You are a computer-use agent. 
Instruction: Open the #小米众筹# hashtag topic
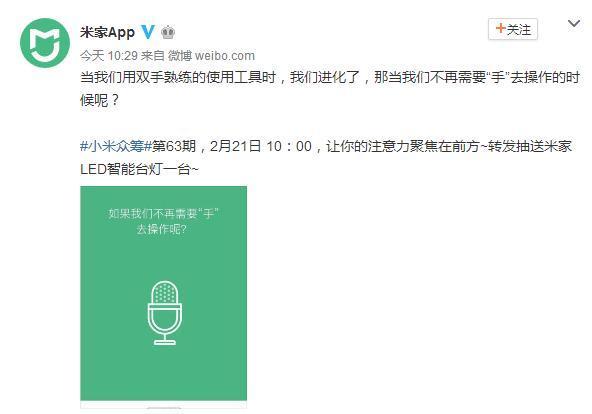[x=116, y=146]
